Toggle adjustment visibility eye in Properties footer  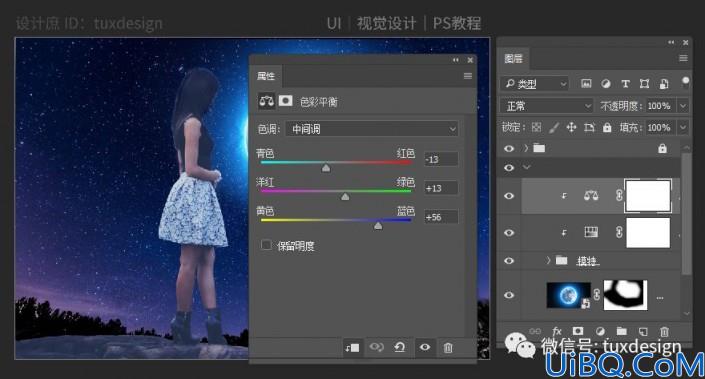(x=424, y=347)
